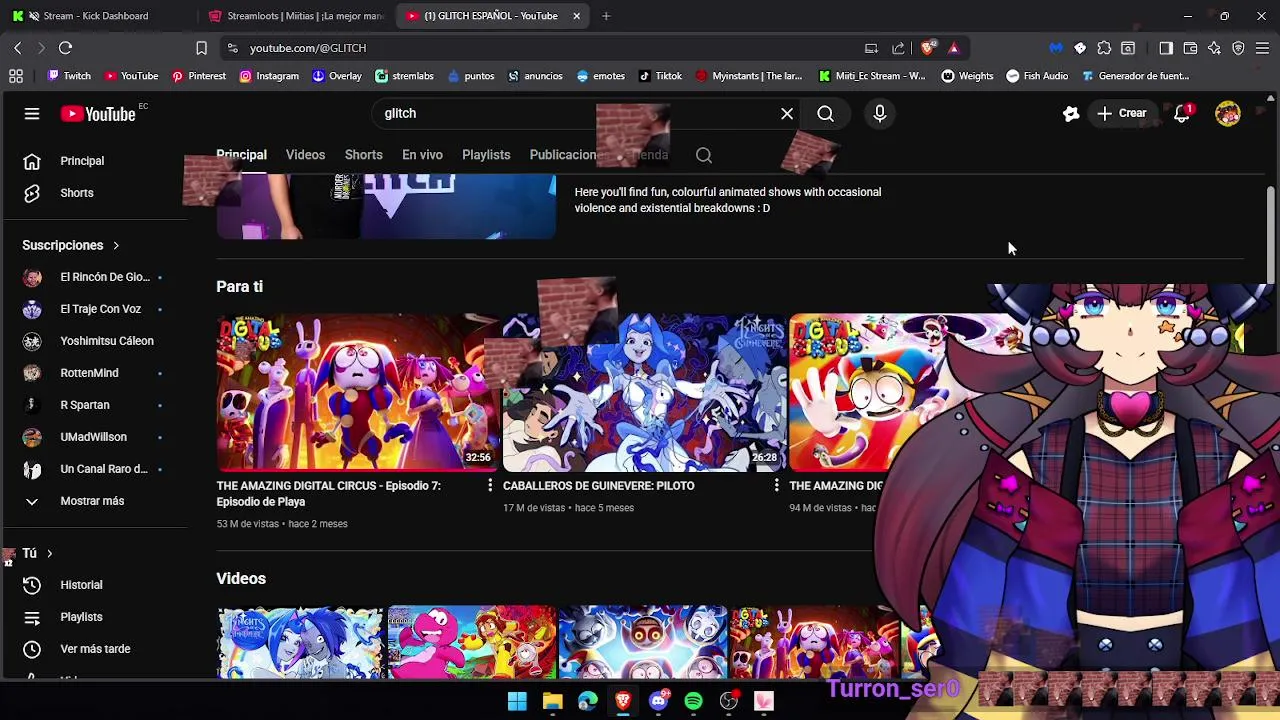Open the Fish Audio bookmark
Screen dimensions: 1280x720
click(1037, 76)
